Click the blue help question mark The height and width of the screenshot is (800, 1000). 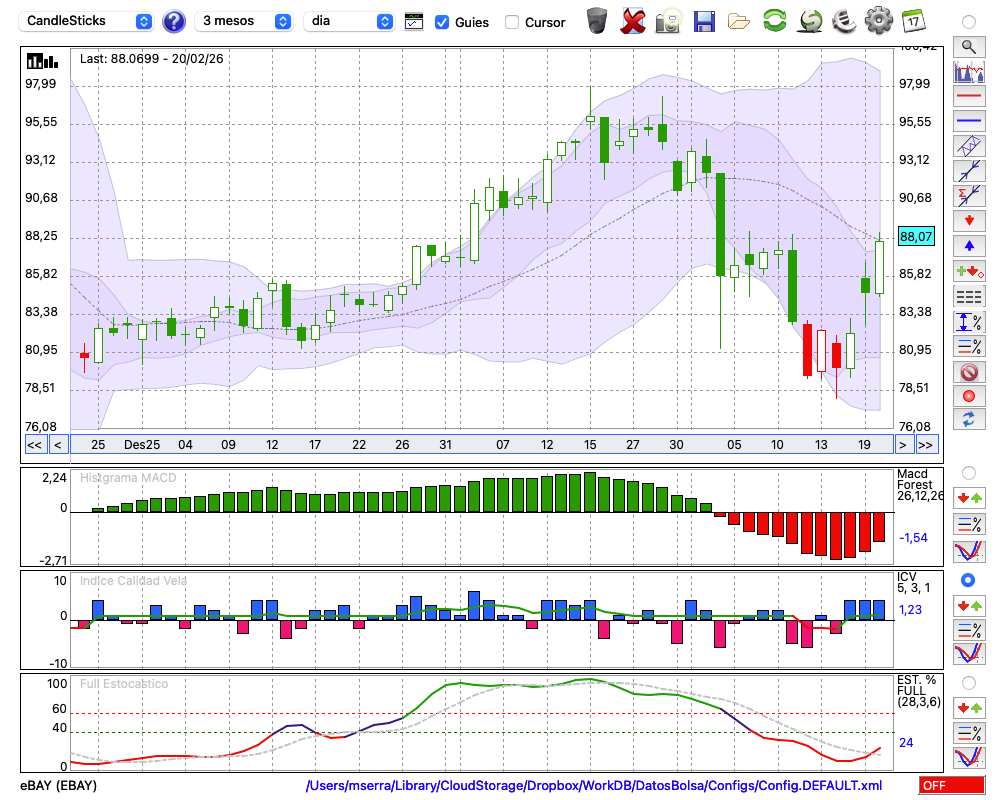(173, 22)
